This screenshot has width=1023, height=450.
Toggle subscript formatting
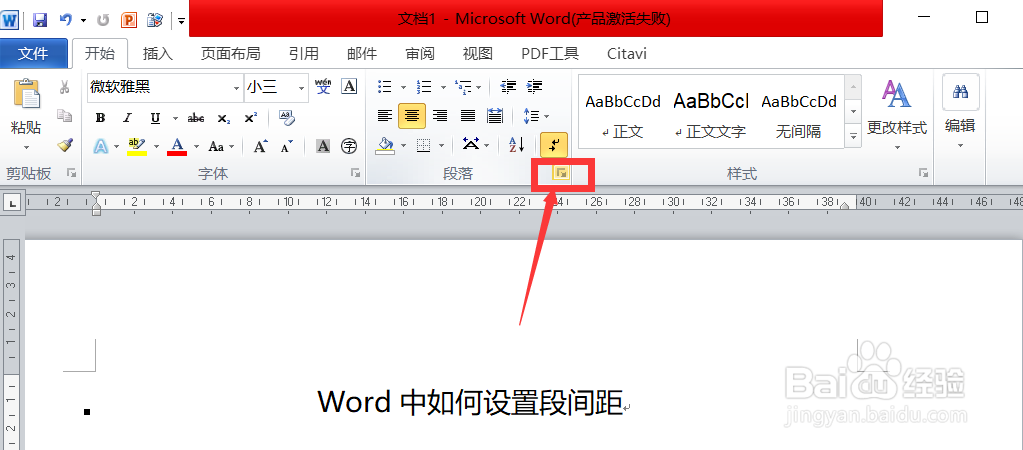(x=223, y=118)
